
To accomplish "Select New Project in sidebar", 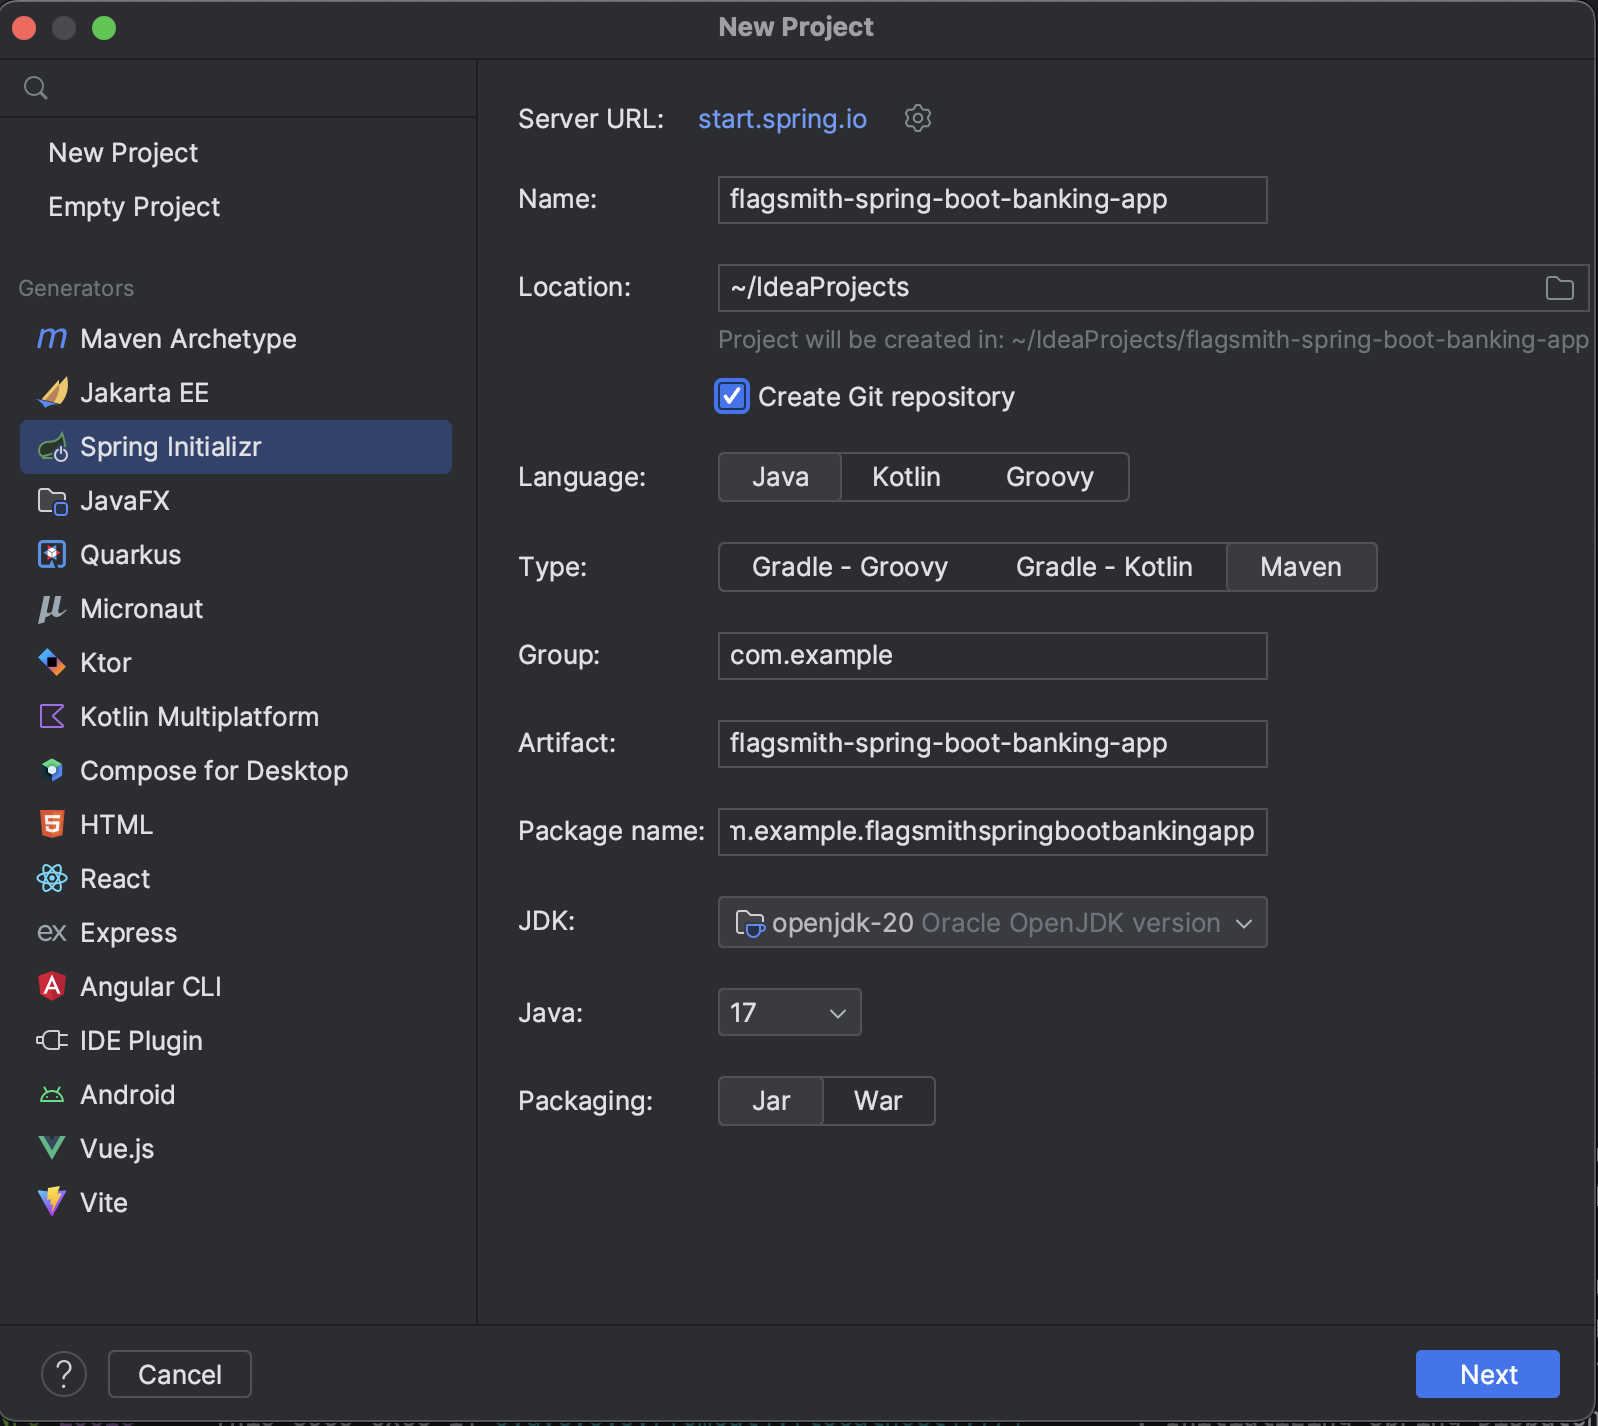I will click(x=123, y=153).
